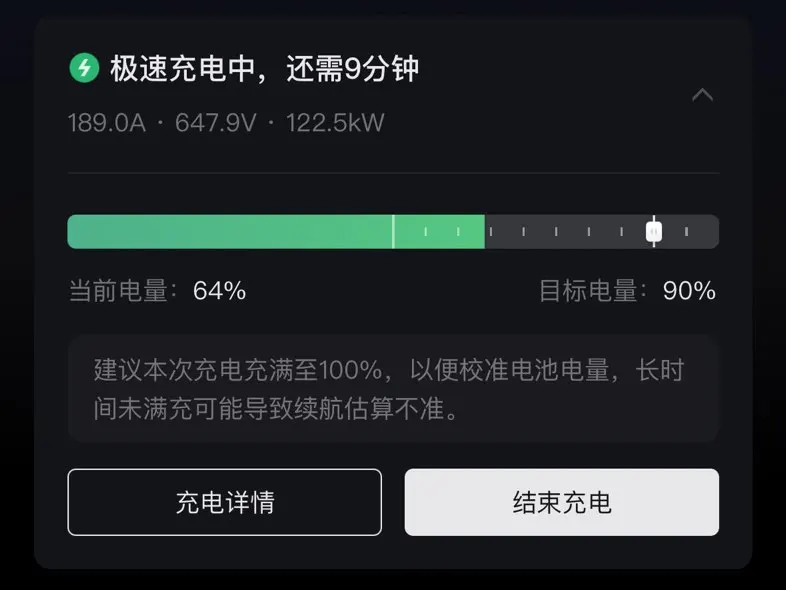This screenshot has width=786, height=590.
Task: Click the tall 50% marker line on bar
Action: point(393,232)
